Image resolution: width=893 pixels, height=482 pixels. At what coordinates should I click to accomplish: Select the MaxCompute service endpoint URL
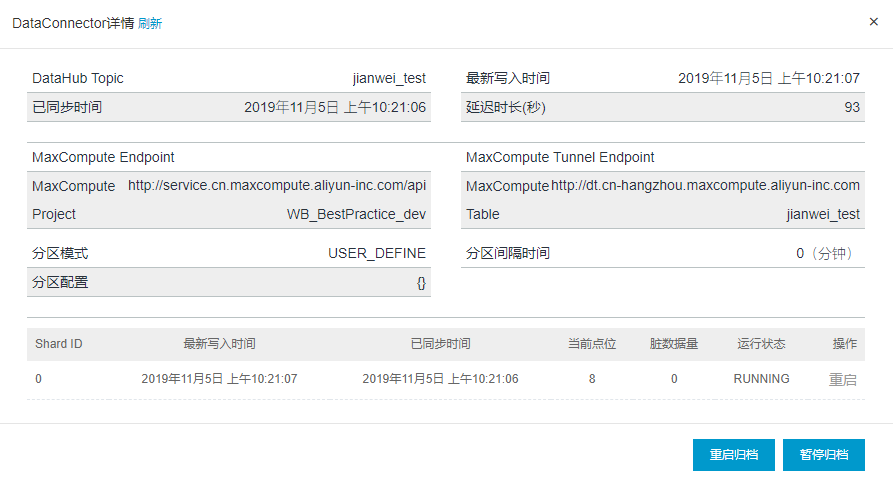click(277, 185)
